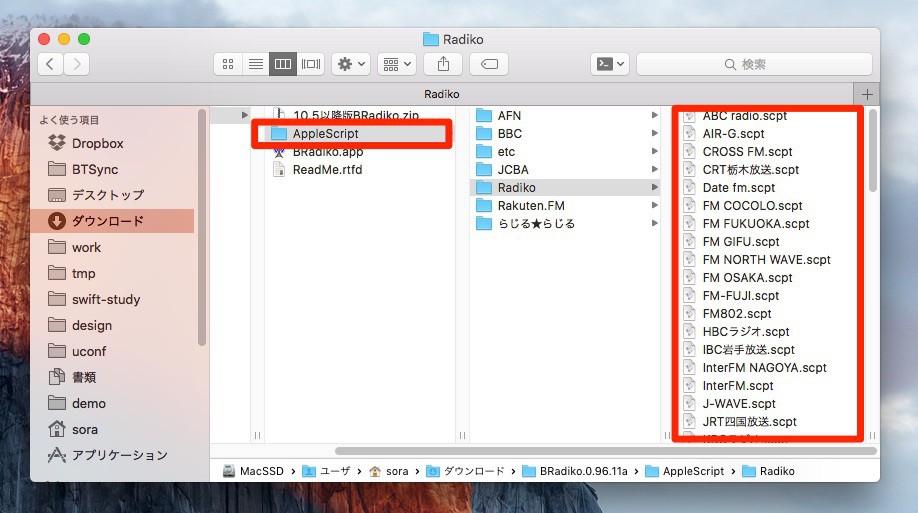Expand the AFN folder arrow
The image size is (918, 513).
(x=655, y=115)
